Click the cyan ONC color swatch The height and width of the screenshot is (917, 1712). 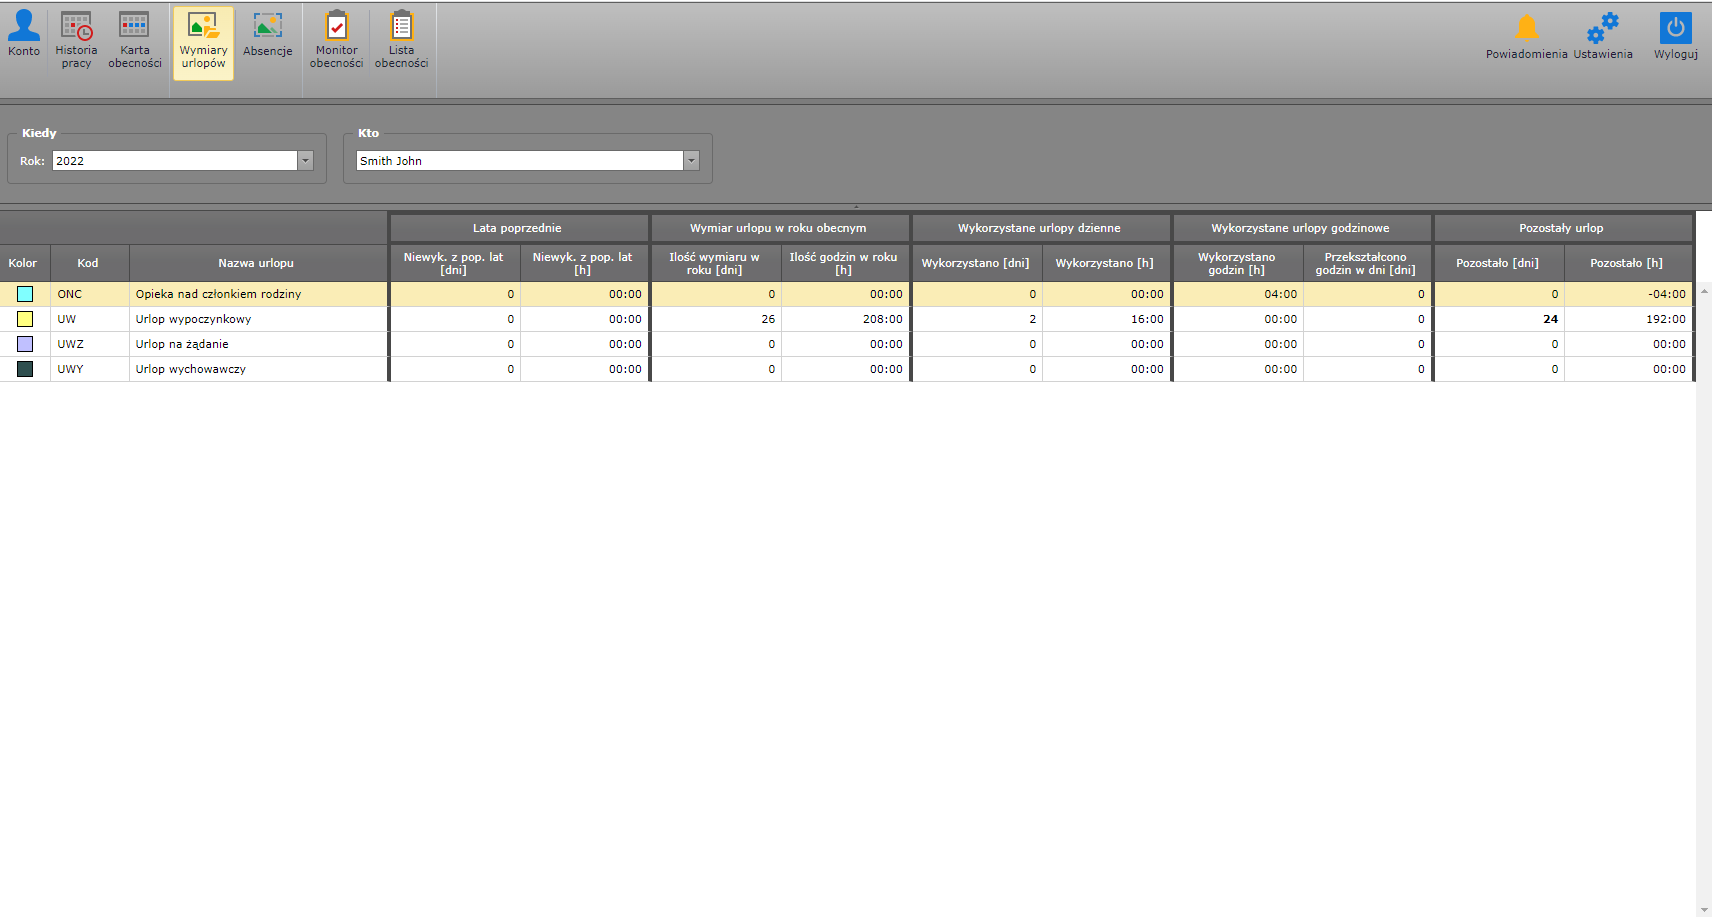pos(25,294)
